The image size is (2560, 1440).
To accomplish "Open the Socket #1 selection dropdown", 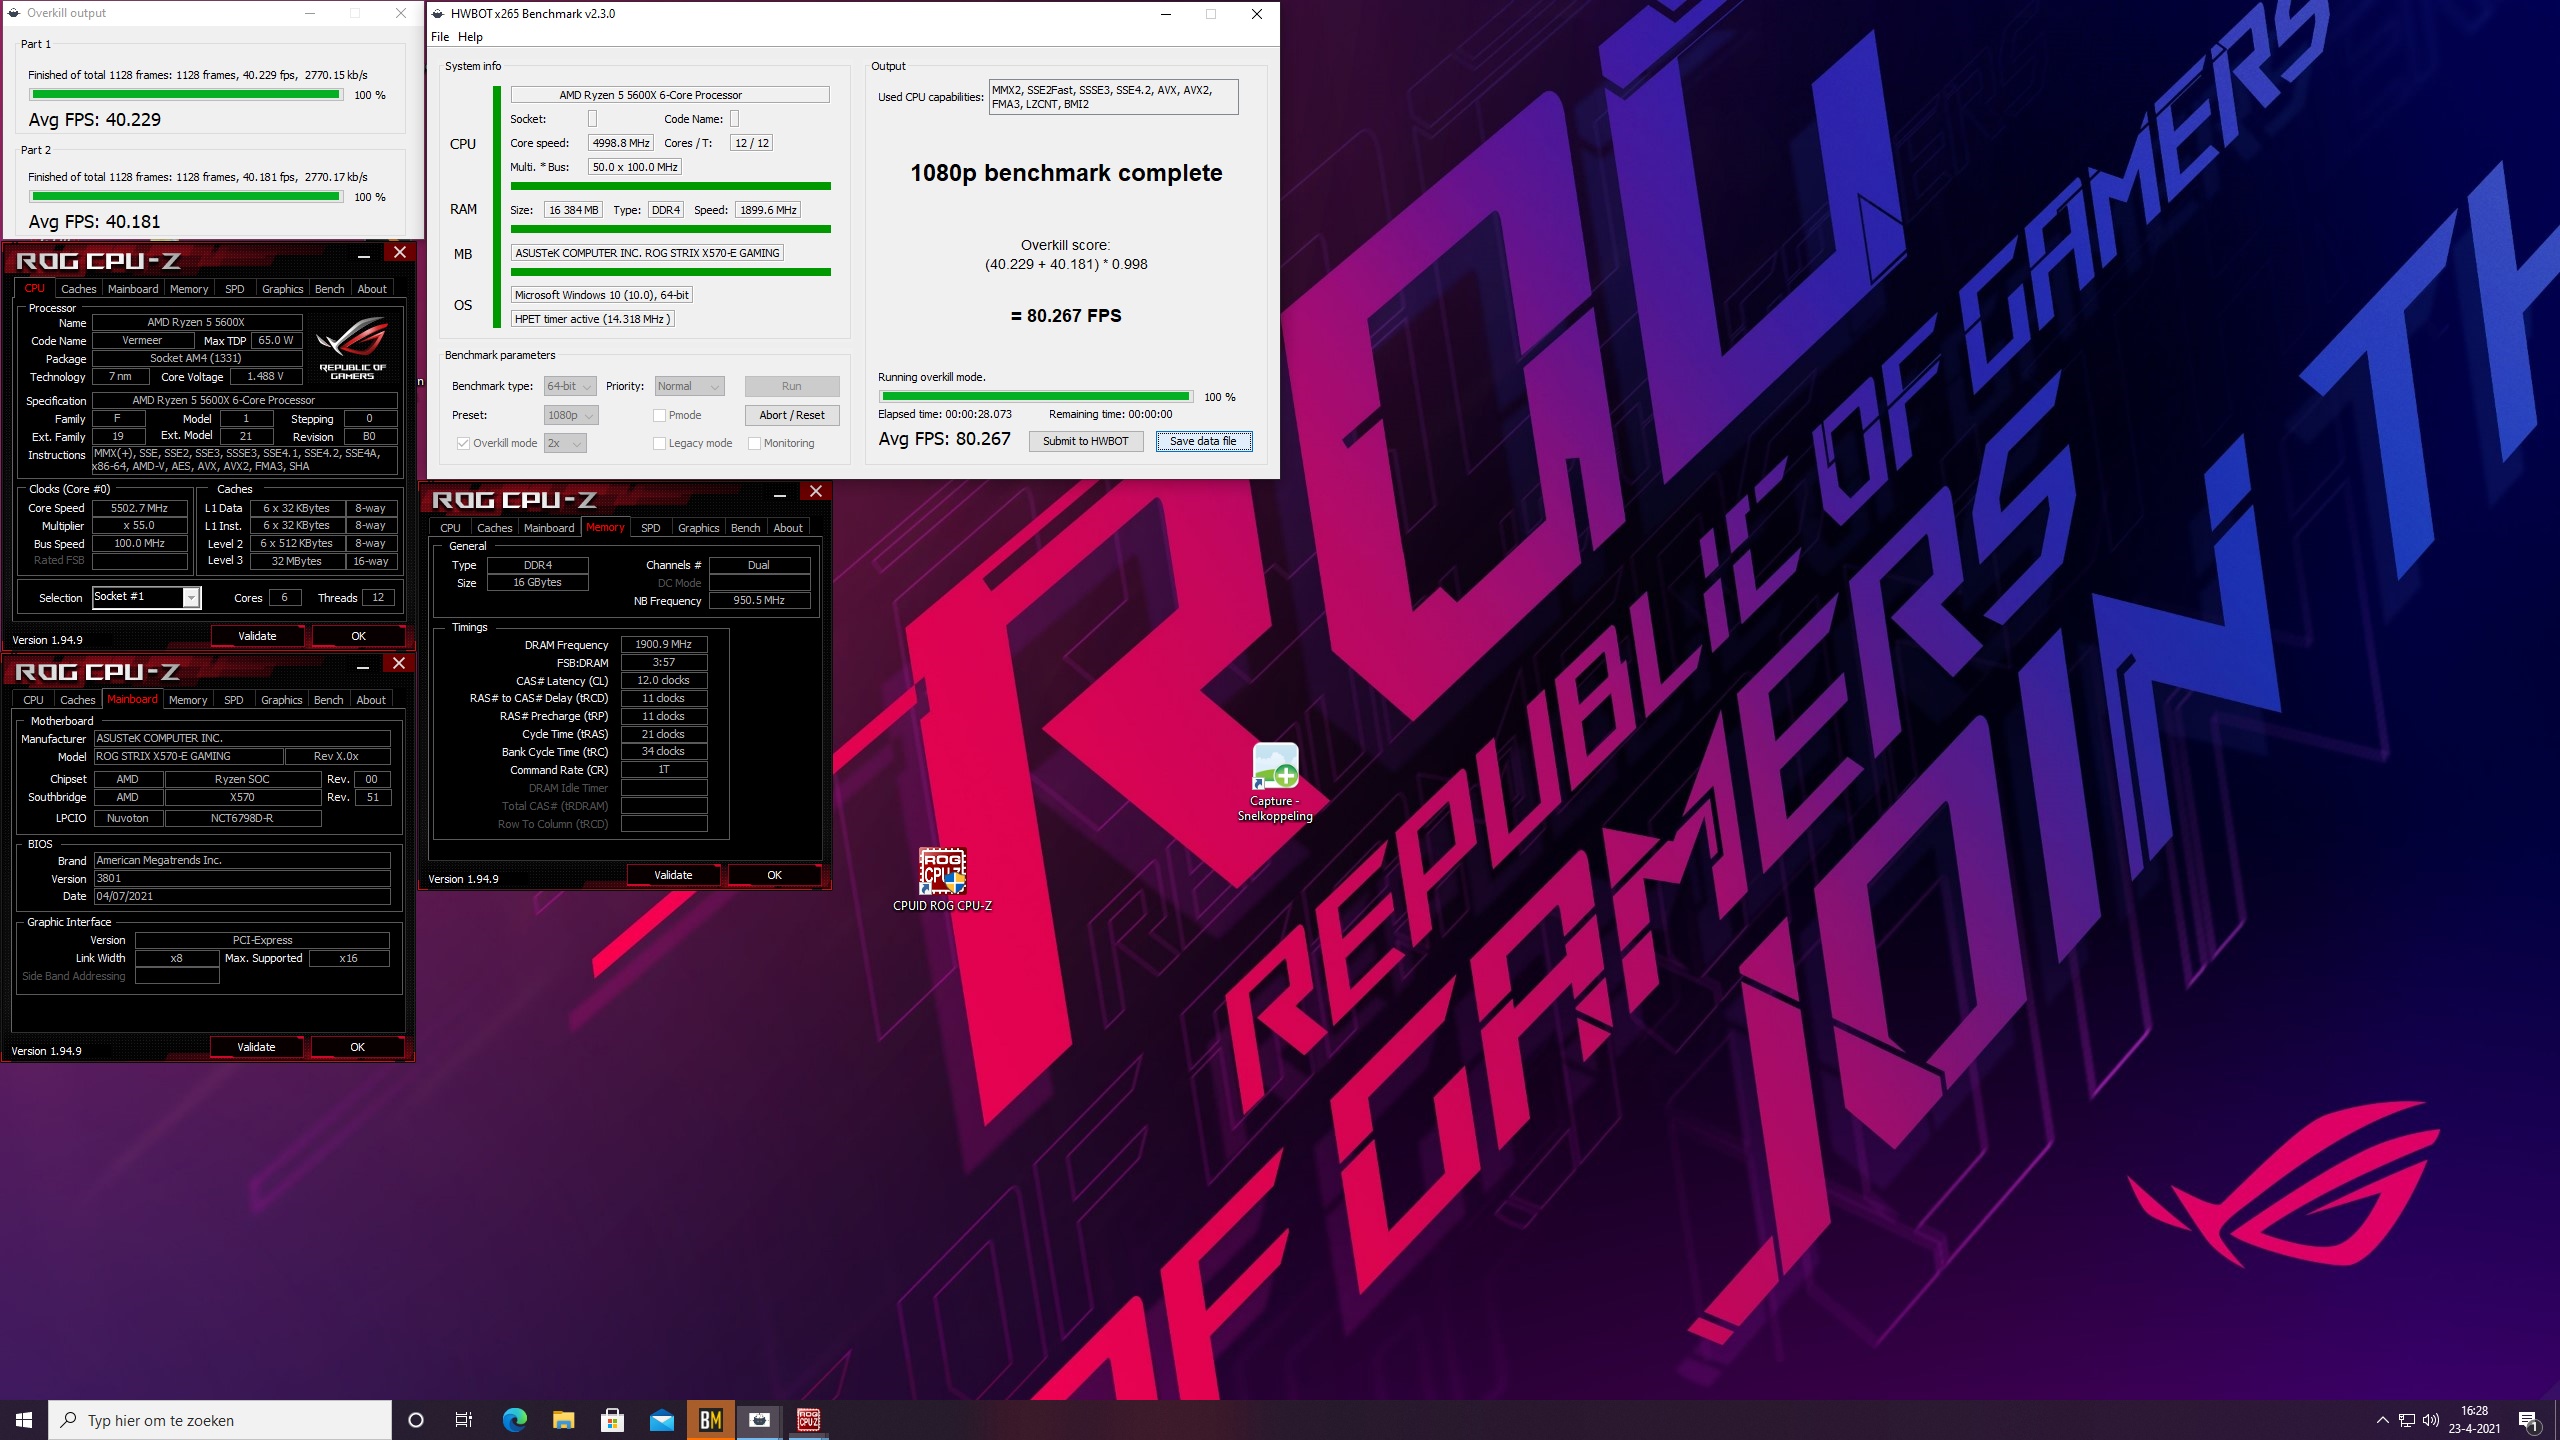I will (146, 597).
